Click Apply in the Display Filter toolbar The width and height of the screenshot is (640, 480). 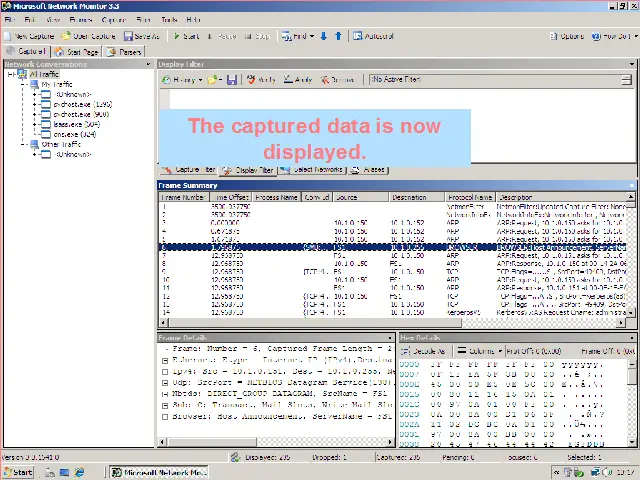point(298,80)
